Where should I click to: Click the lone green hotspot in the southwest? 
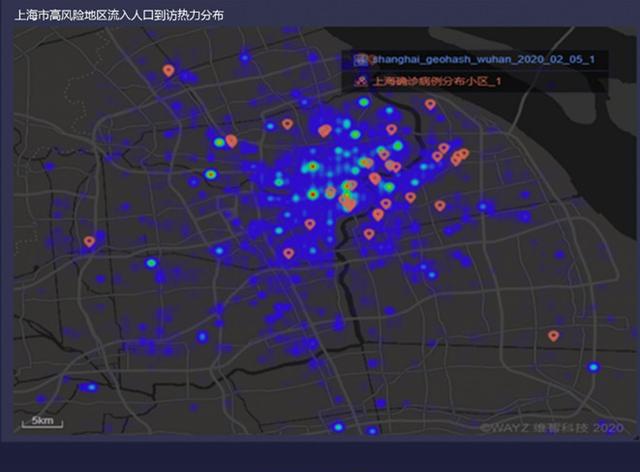(x=151, y=263)
